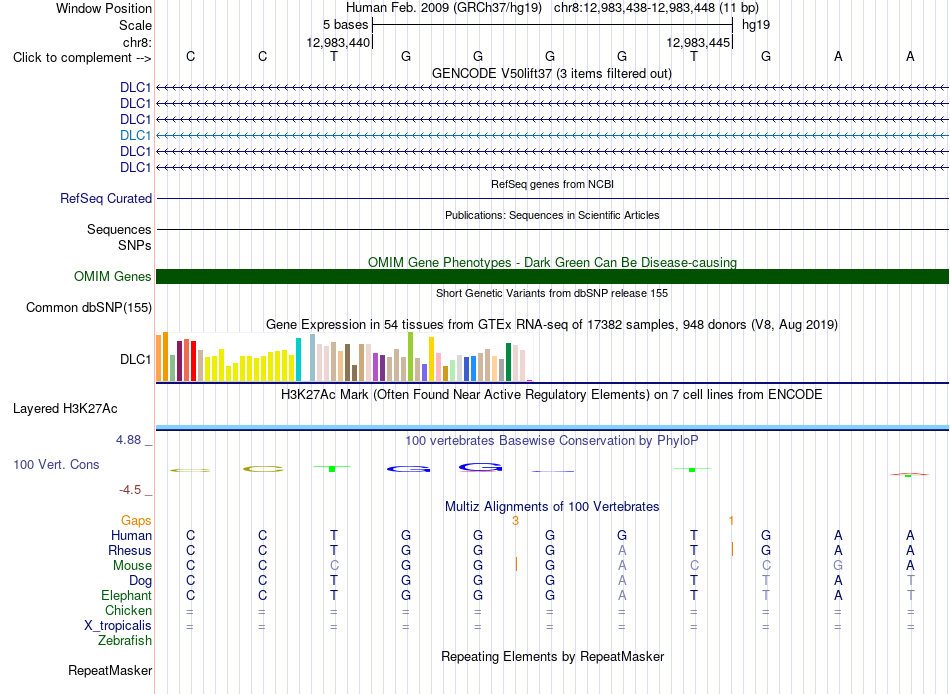Image resolution: width=950 pixels, height=694 pixels.
Task: Click 'Repeating Elements by RepeatMasker' title
Action: click(x=553, y=656)
